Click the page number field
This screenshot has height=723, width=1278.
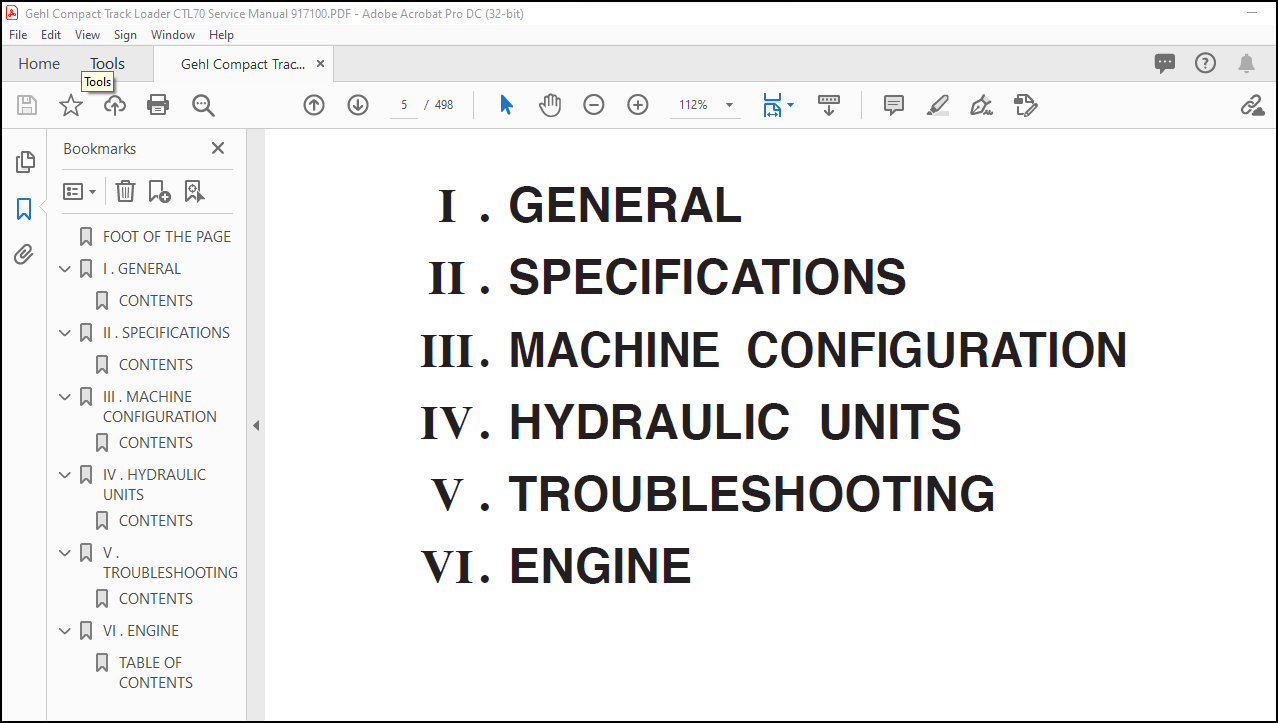[x=404, y=105]
